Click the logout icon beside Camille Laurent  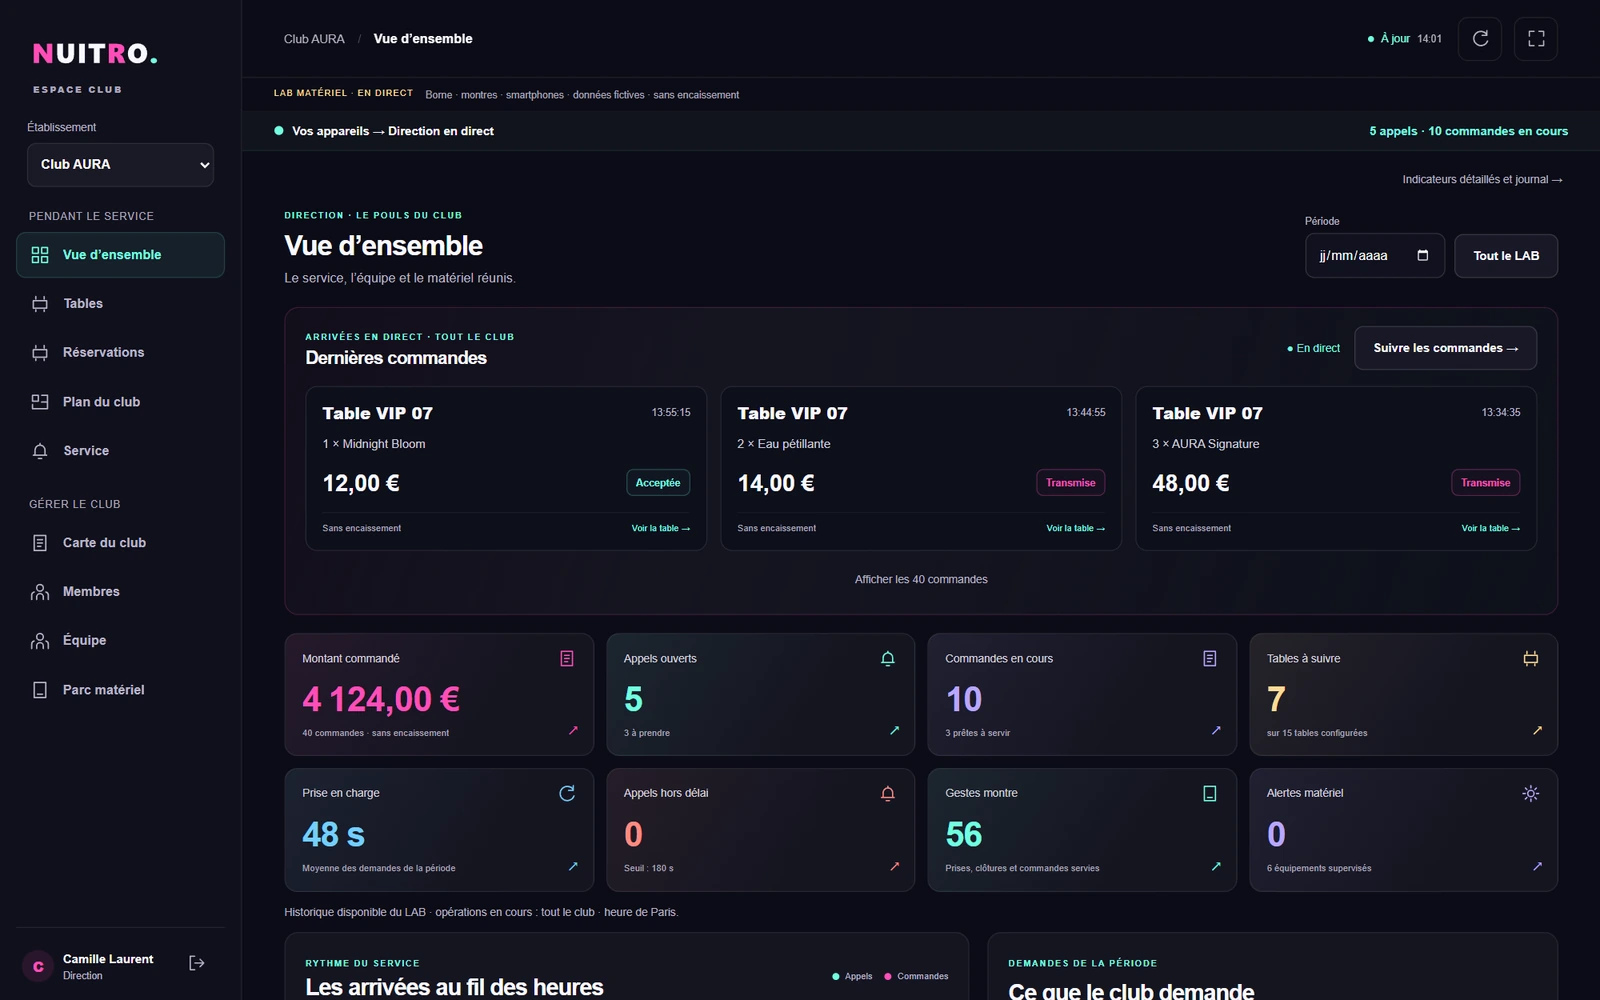(197, 963)
